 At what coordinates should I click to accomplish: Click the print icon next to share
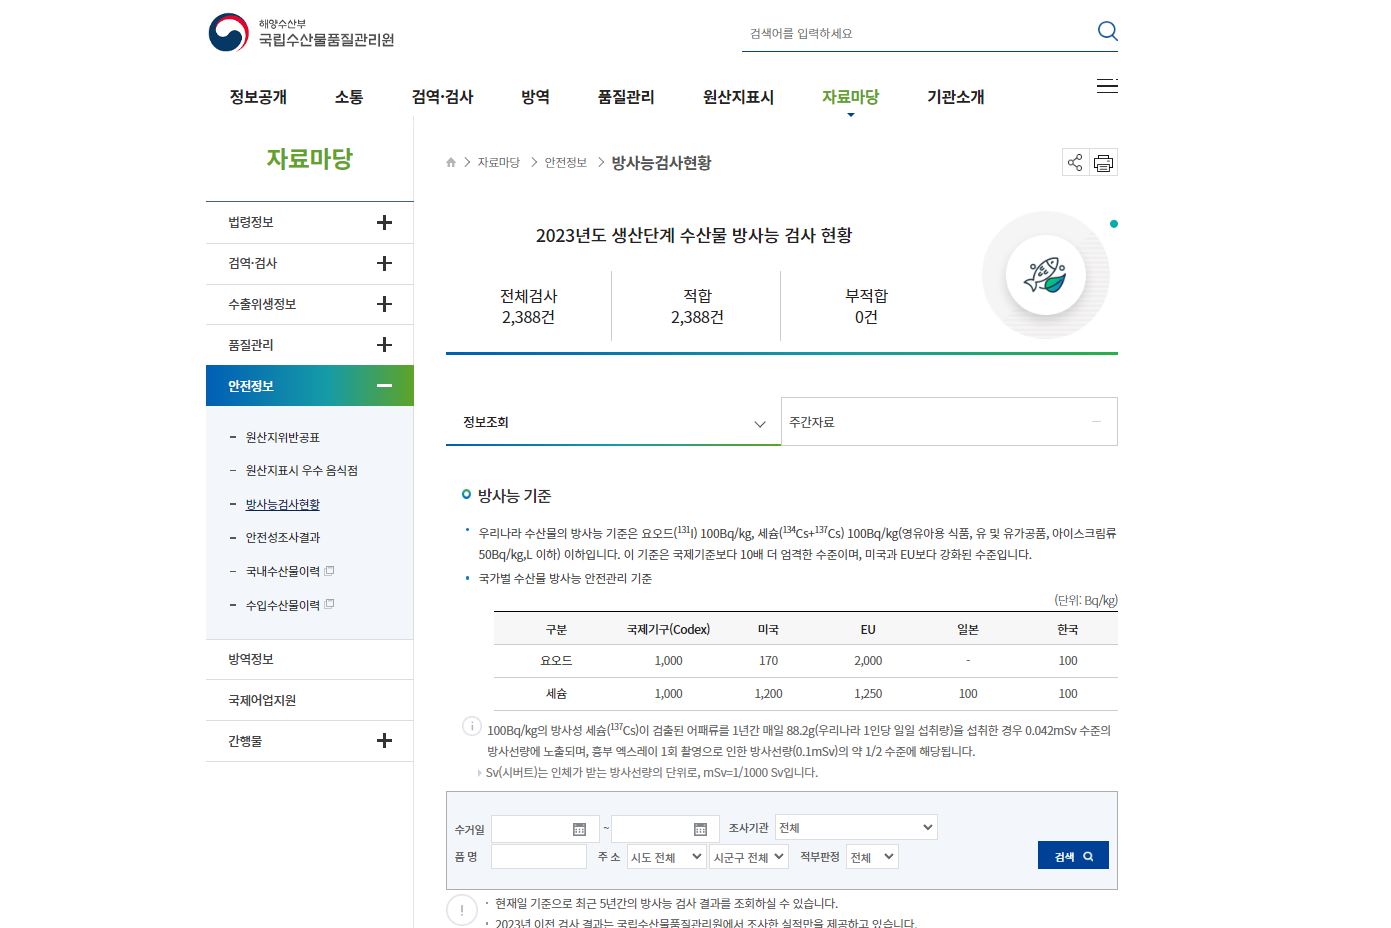pos(1104,162)
